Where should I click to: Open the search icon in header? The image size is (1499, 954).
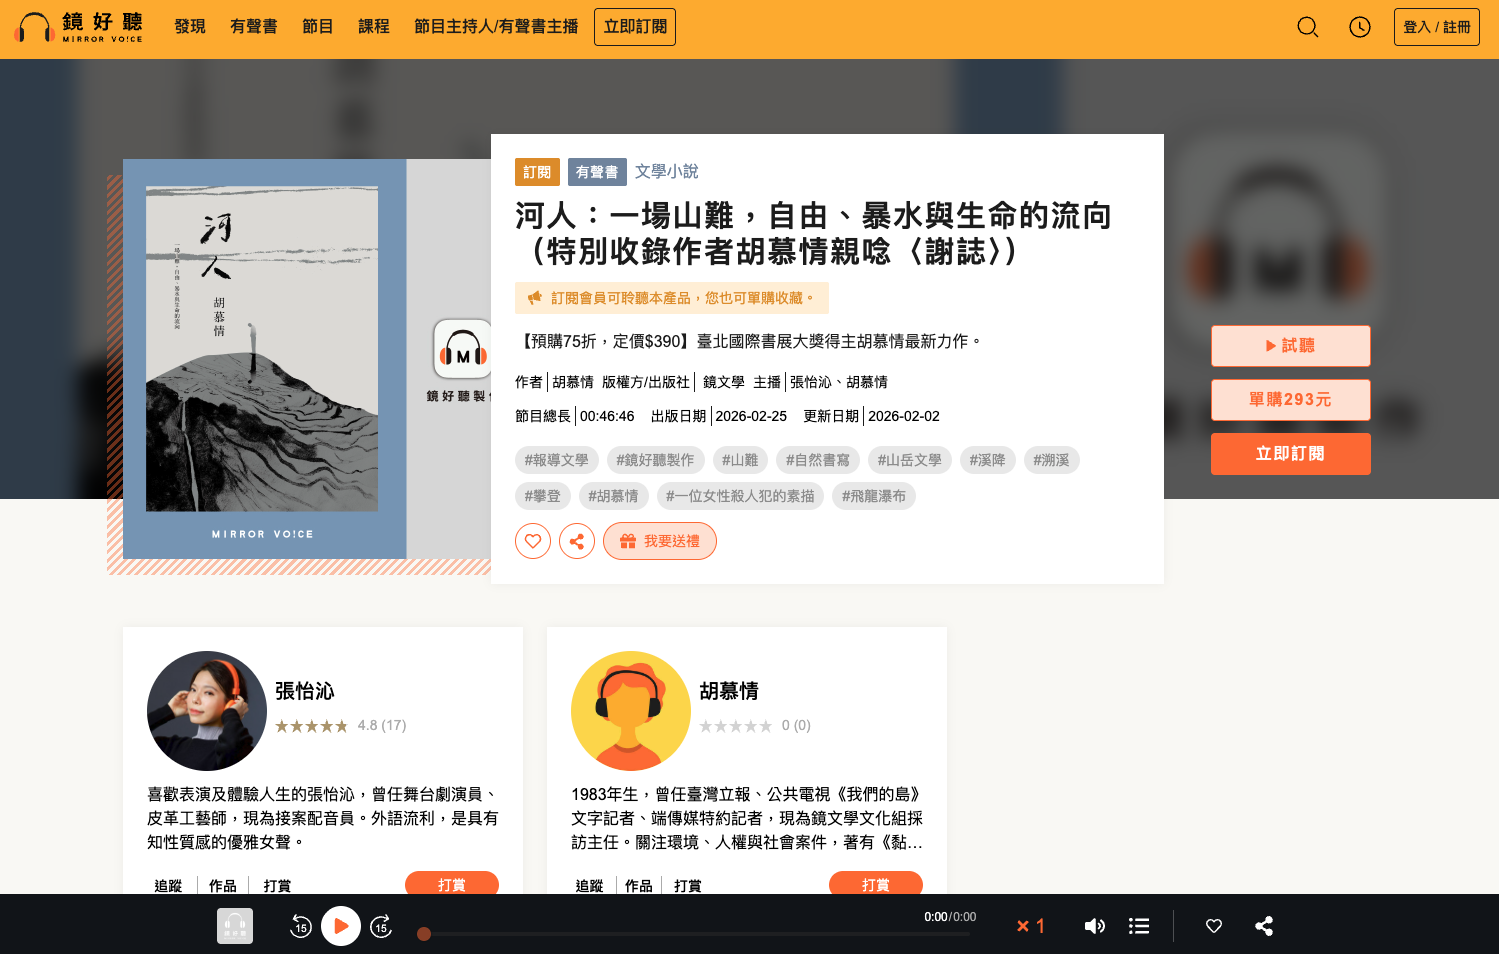click(x=1308, y=27)
